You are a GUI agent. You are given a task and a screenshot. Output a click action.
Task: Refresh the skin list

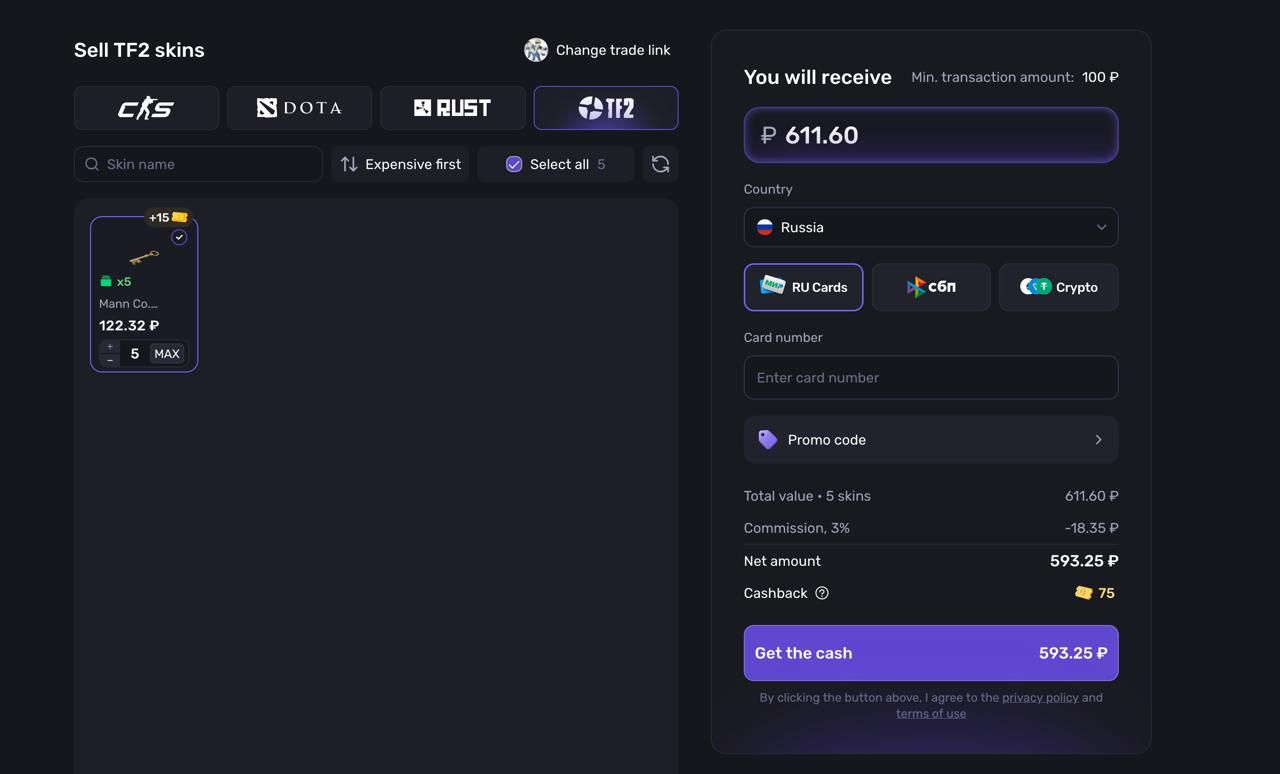[x=660, y=163]
